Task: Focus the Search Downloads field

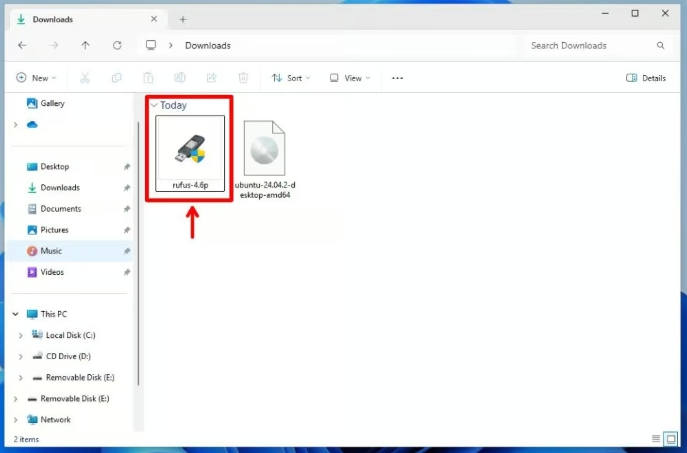Action: pos(597,46)
